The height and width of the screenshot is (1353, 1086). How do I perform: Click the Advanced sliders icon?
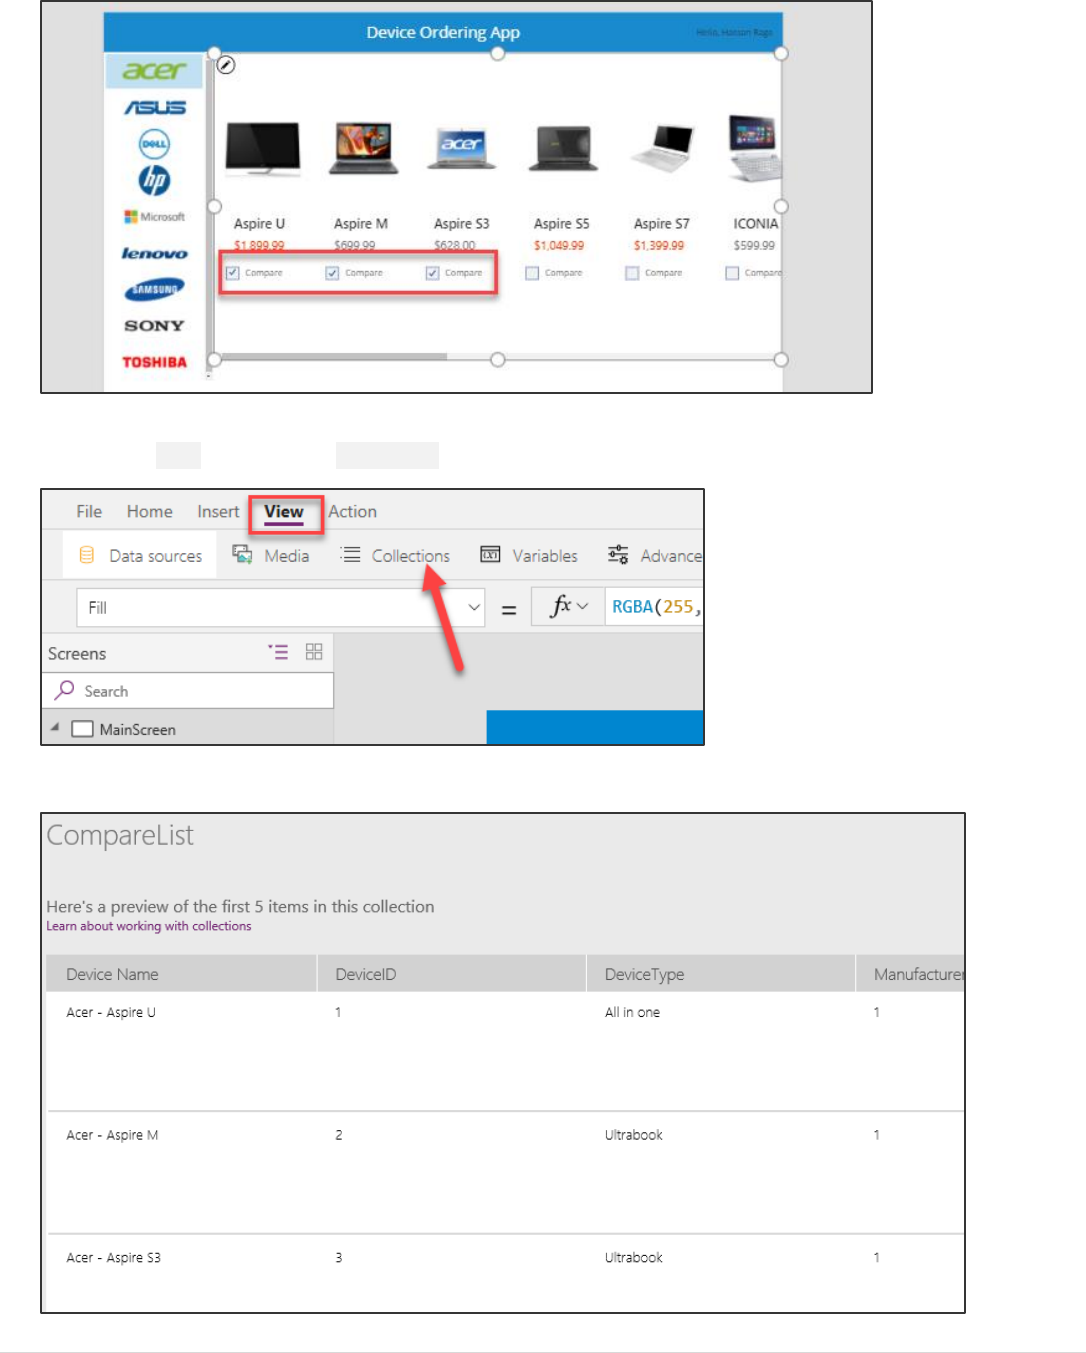click(618, 554)
